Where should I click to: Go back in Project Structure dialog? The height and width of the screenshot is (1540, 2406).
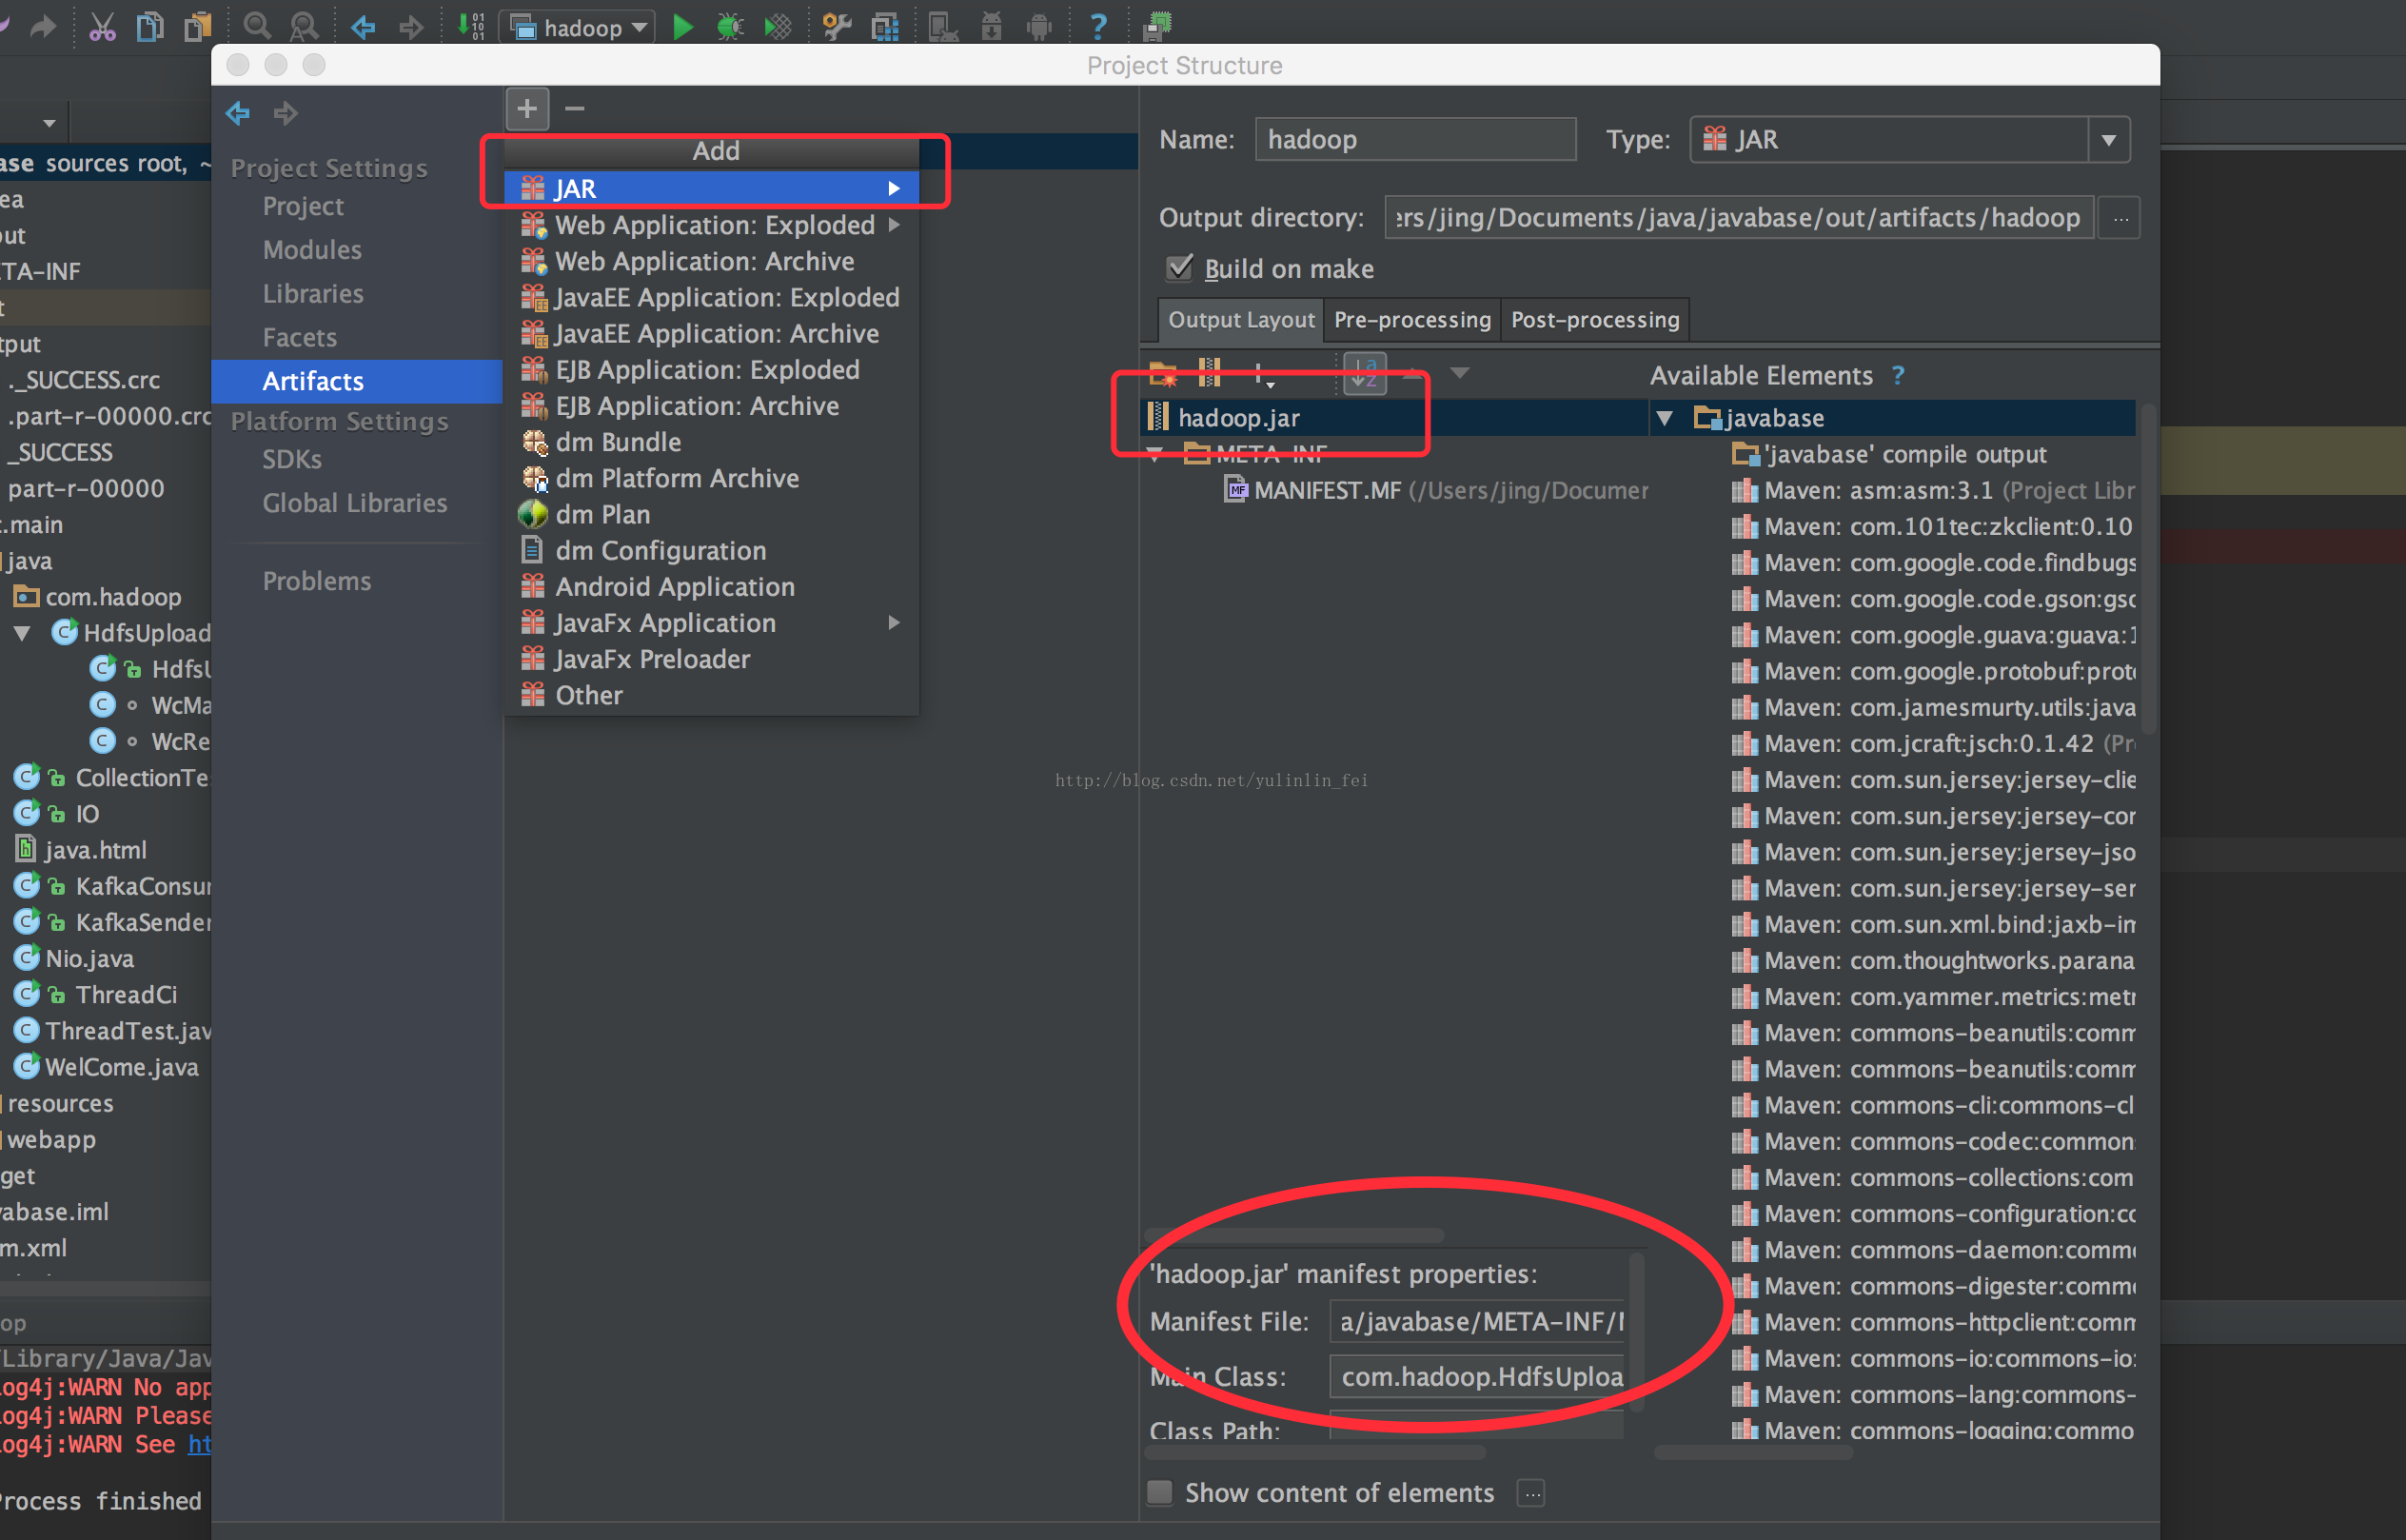point(238,113)
